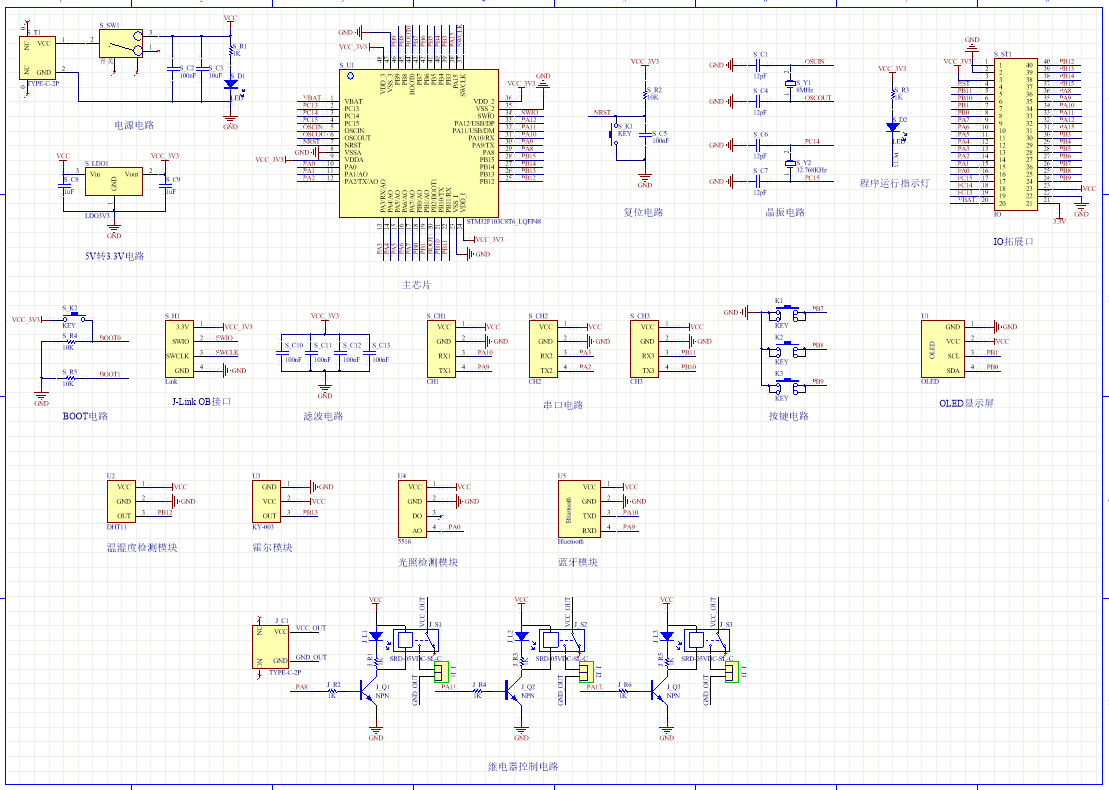Select the LDO3V3 regulator component
This screenshot has height=790, width=1109.
tap(114, 181)
